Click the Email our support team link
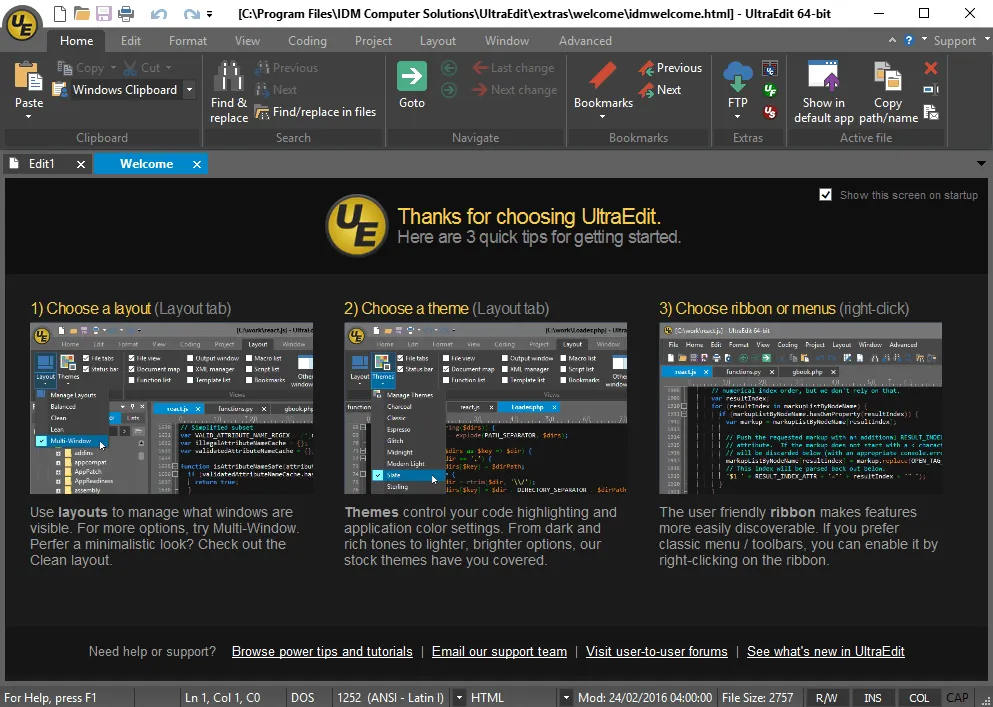The image size is (993, 707). tap(499, 651)
